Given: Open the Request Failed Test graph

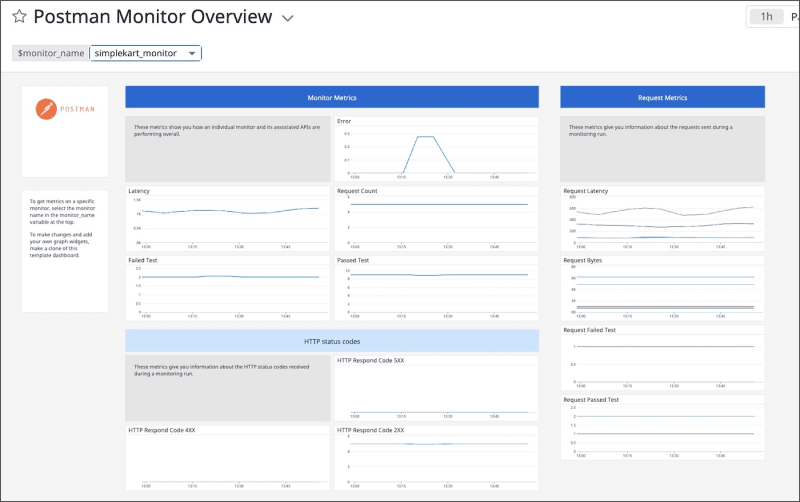Looking at the screenshot, I should pyautogui.click(x=662, y=358).
